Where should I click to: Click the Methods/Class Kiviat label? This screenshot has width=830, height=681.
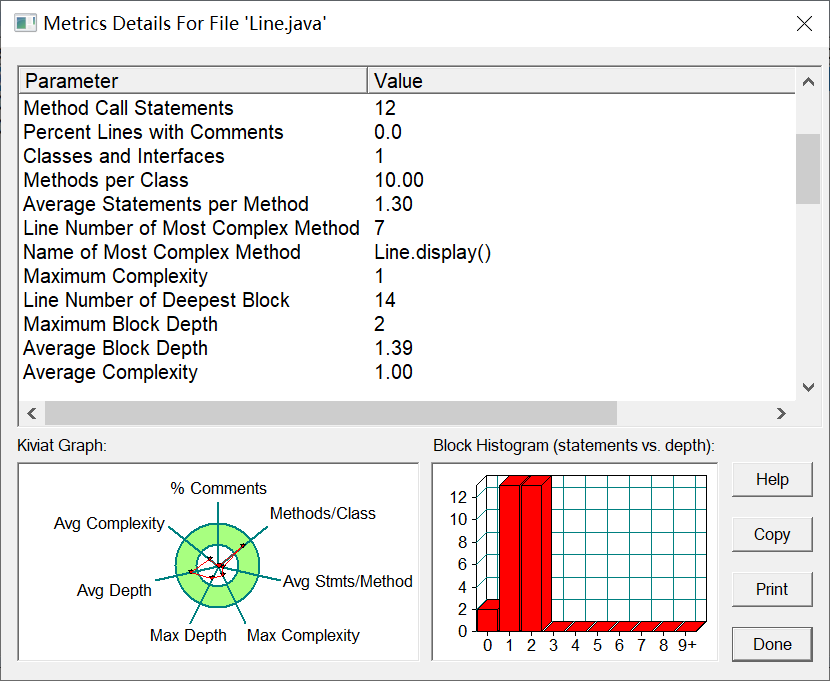tap(323, 513)
